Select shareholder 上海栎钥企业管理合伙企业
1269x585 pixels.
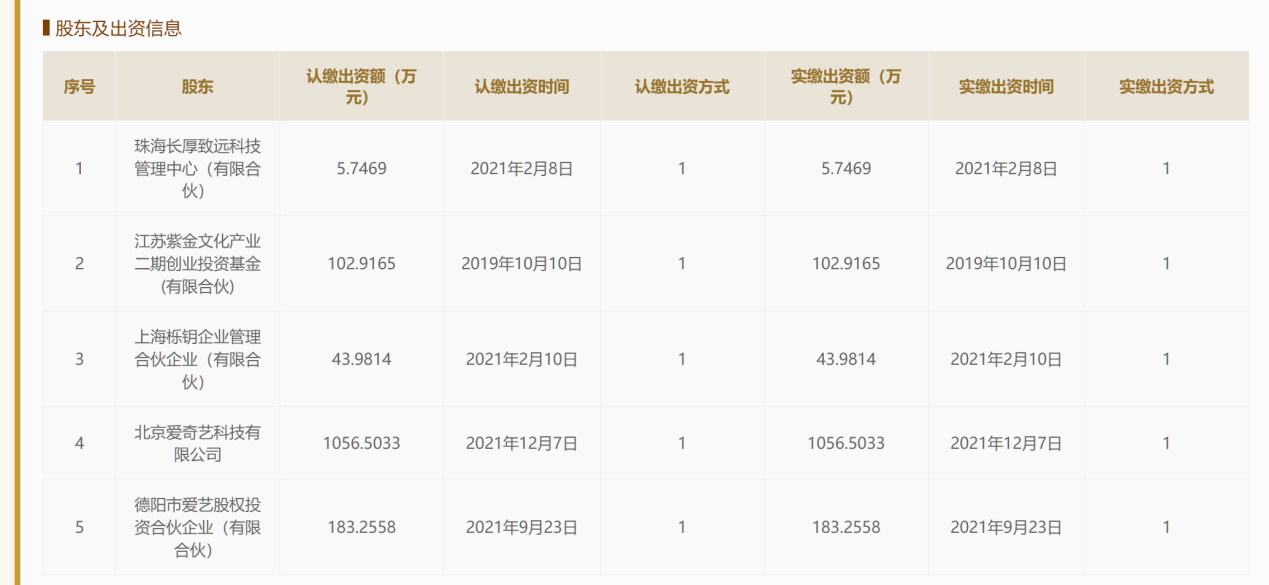pos(197,359)
